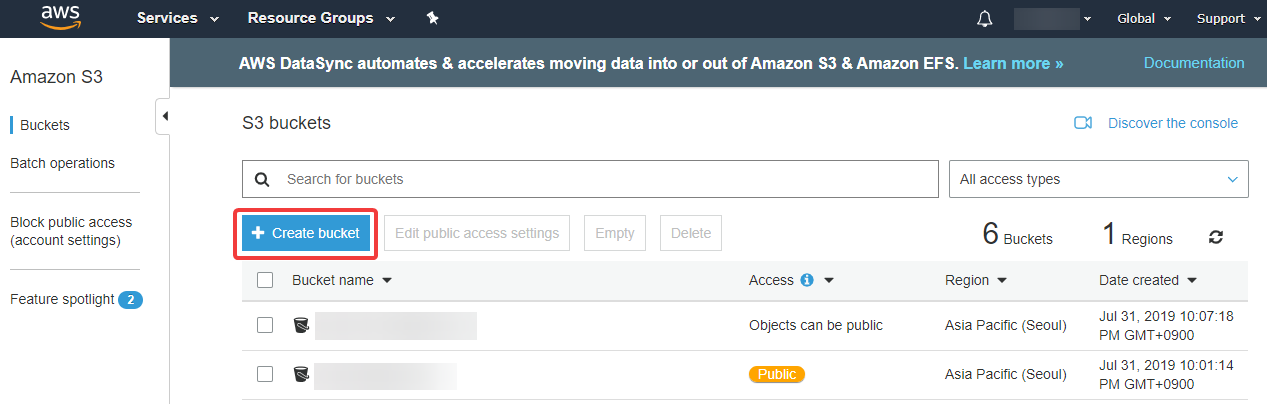This screenshot has width=1267, height=404.
Task: Sort by Date created column
Action: (1148, 280)
